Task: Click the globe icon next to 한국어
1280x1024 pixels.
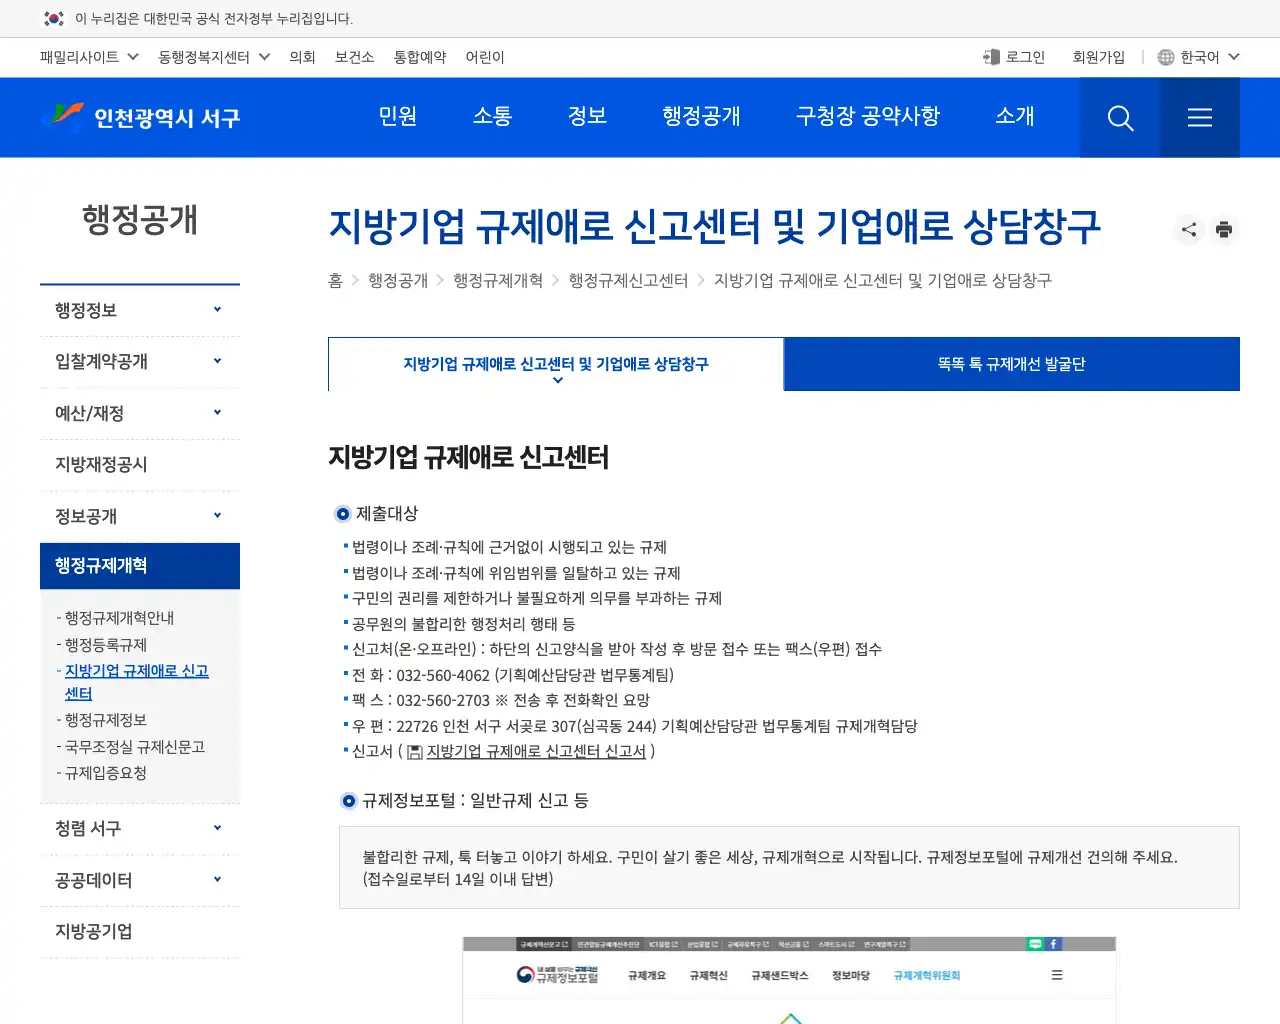Action: click(1165, 57)
